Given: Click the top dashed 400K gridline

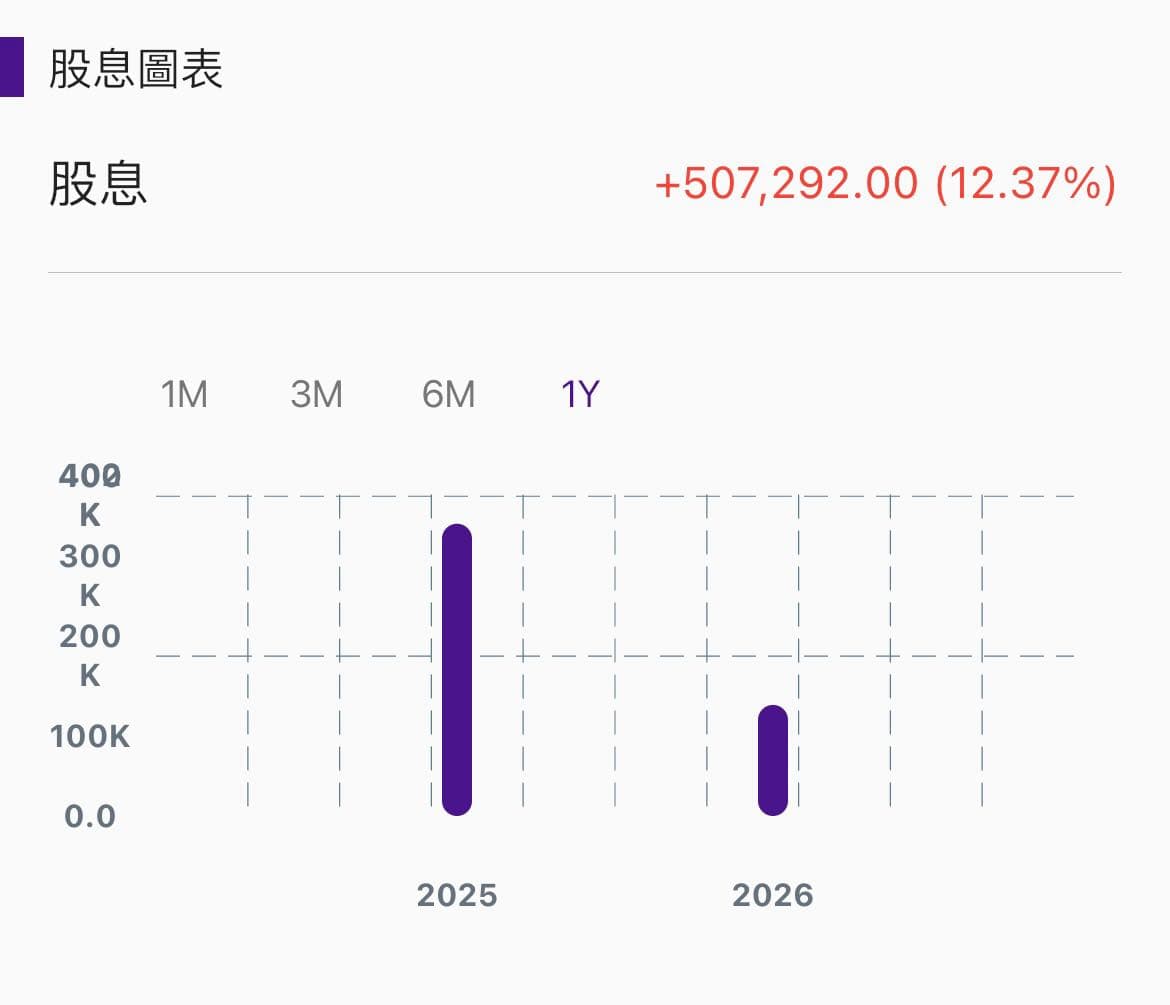Looking at the screenshot, I should point(615,496).
